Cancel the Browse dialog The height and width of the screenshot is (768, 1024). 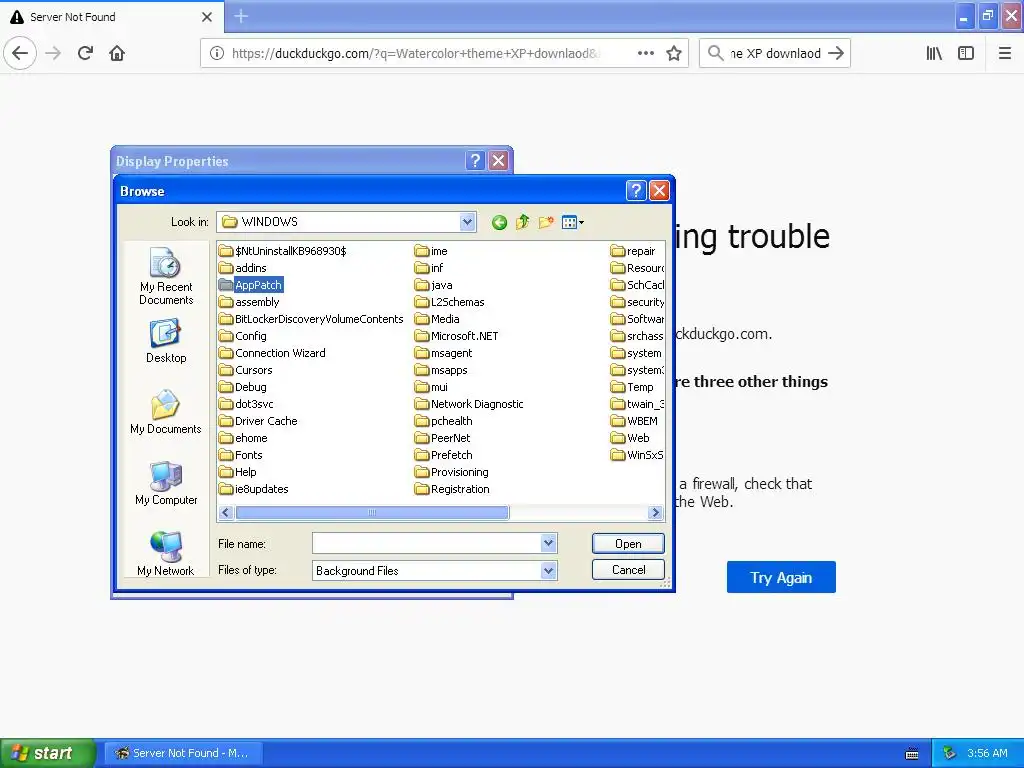(x=628, y=570)
